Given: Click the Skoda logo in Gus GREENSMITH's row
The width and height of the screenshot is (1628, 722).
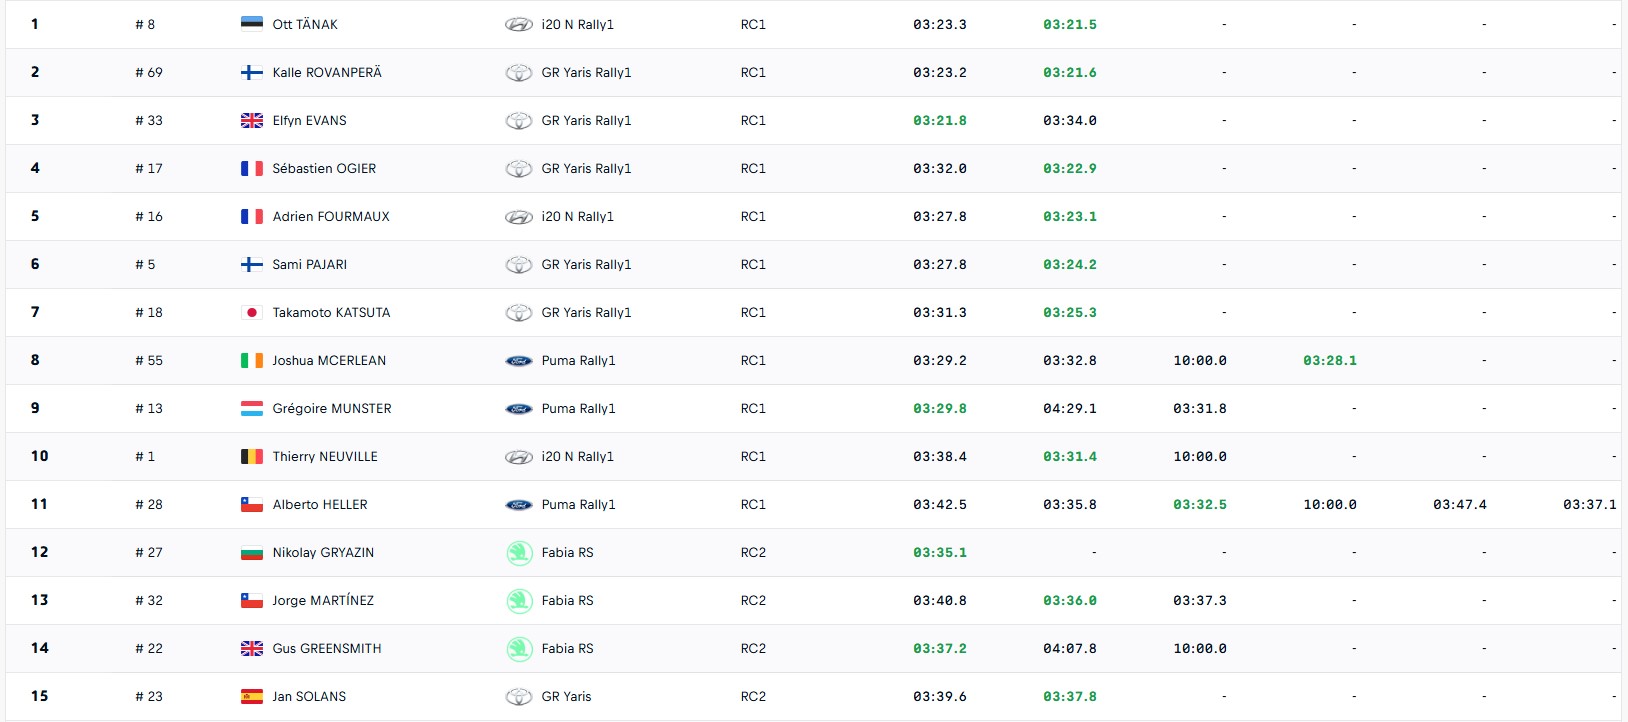Looking at the screenshot, I should click(x=519, y=649).
